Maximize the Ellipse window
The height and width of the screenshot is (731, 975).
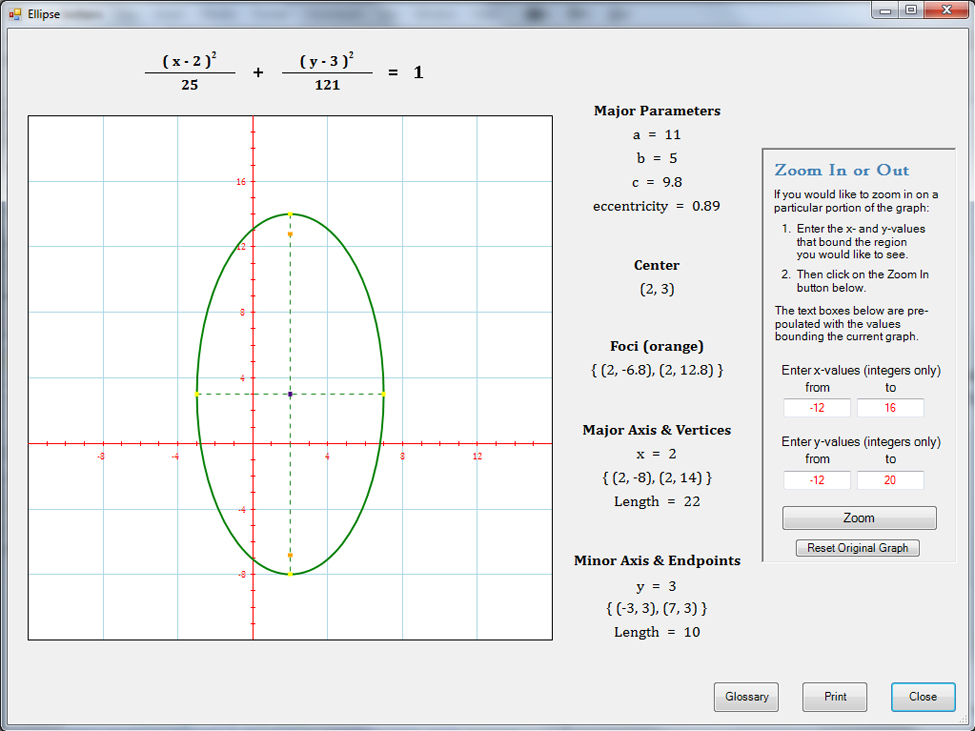[911, 10]
